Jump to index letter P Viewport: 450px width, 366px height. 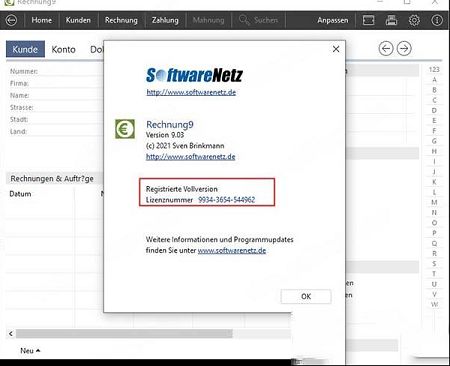(x=434, y=233)
